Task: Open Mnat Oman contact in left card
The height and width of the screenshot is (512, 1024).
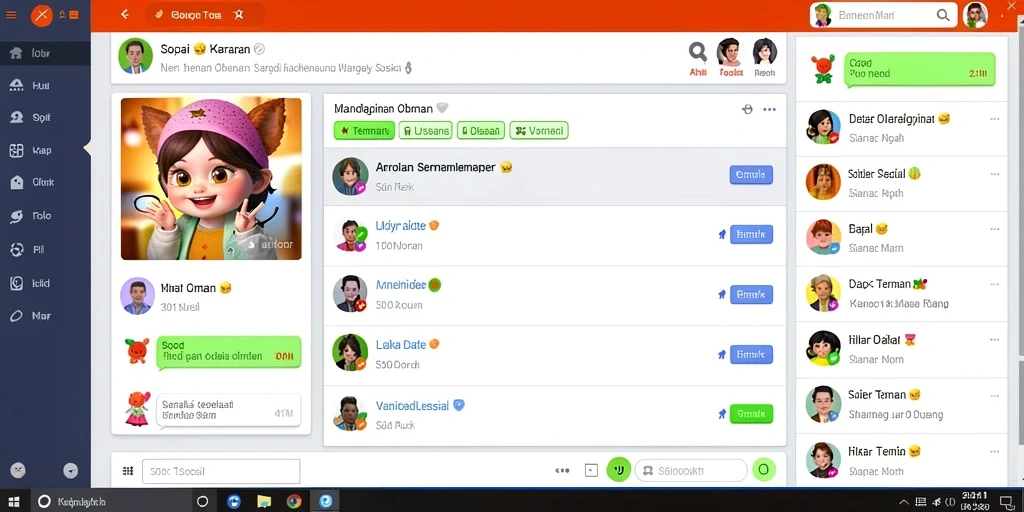Action: tap(211, 296)
